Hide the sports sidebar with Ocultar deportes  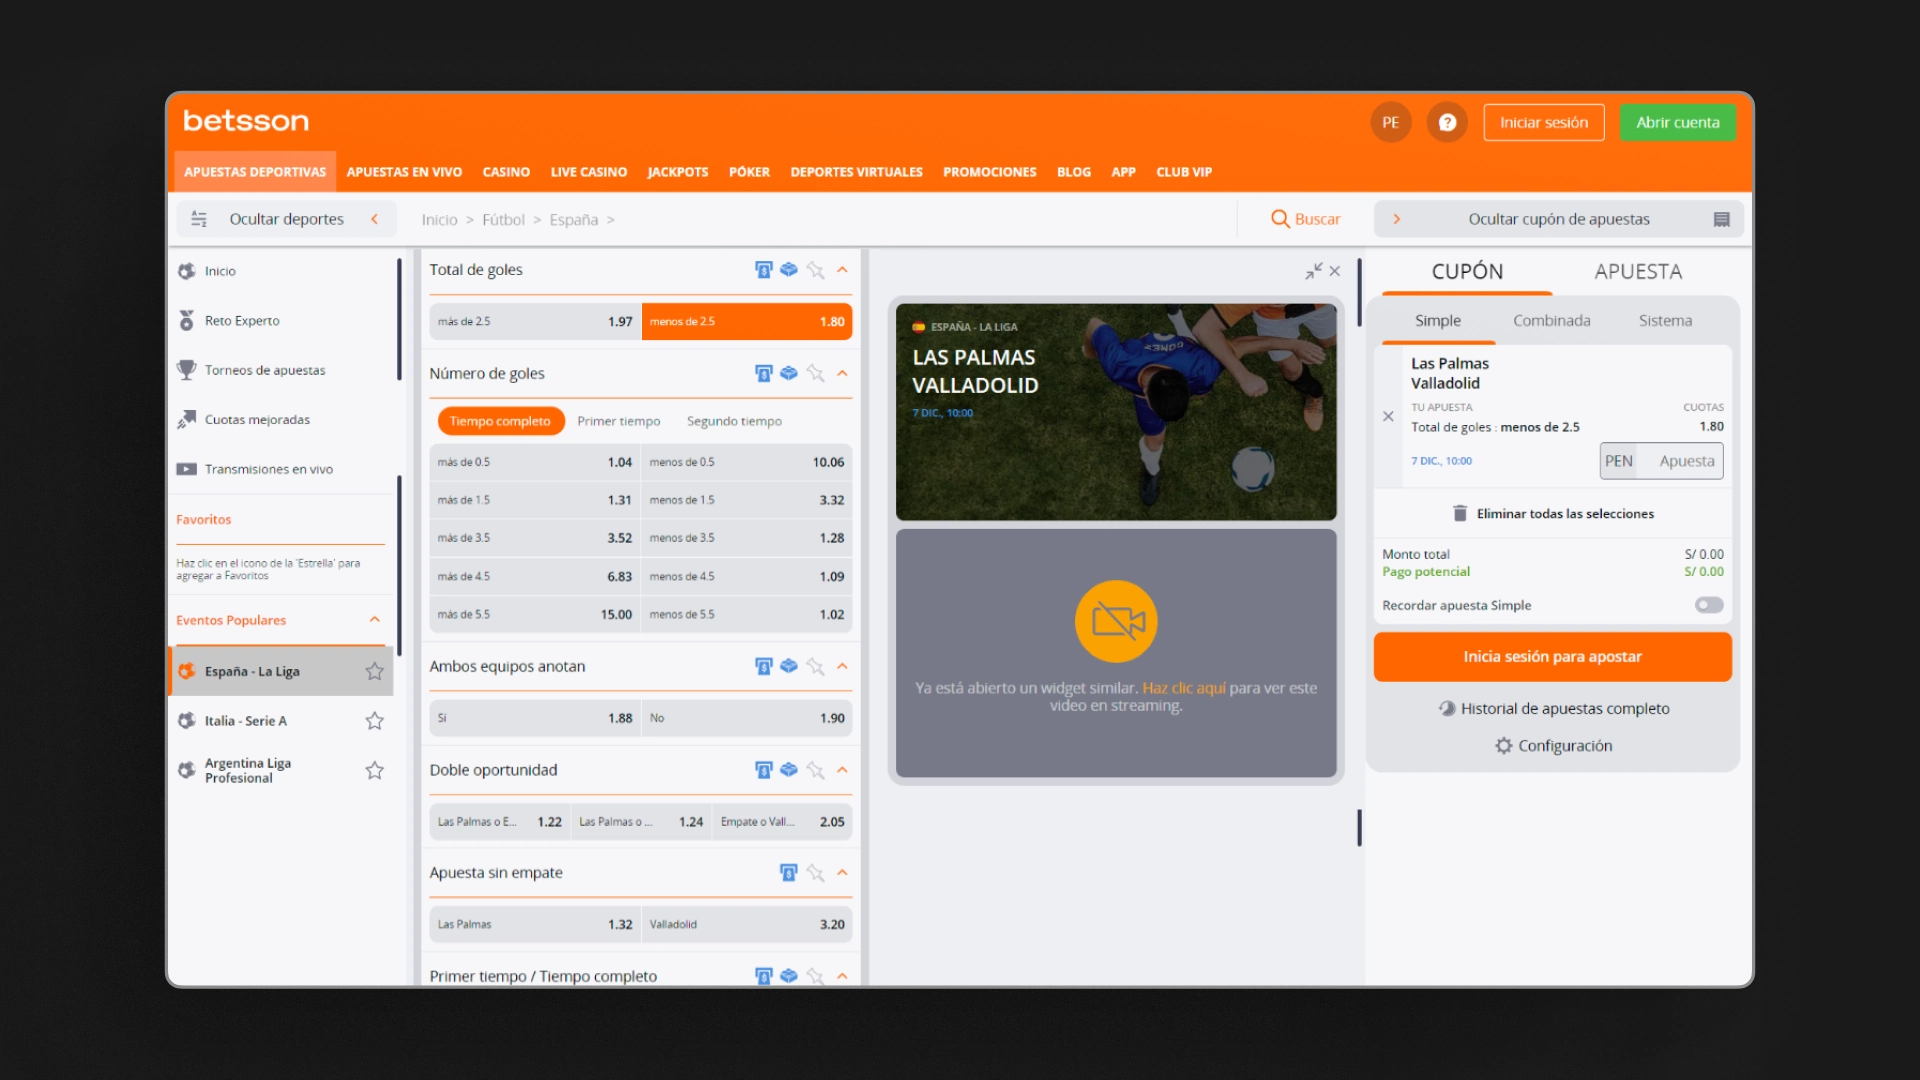(287, 219)
